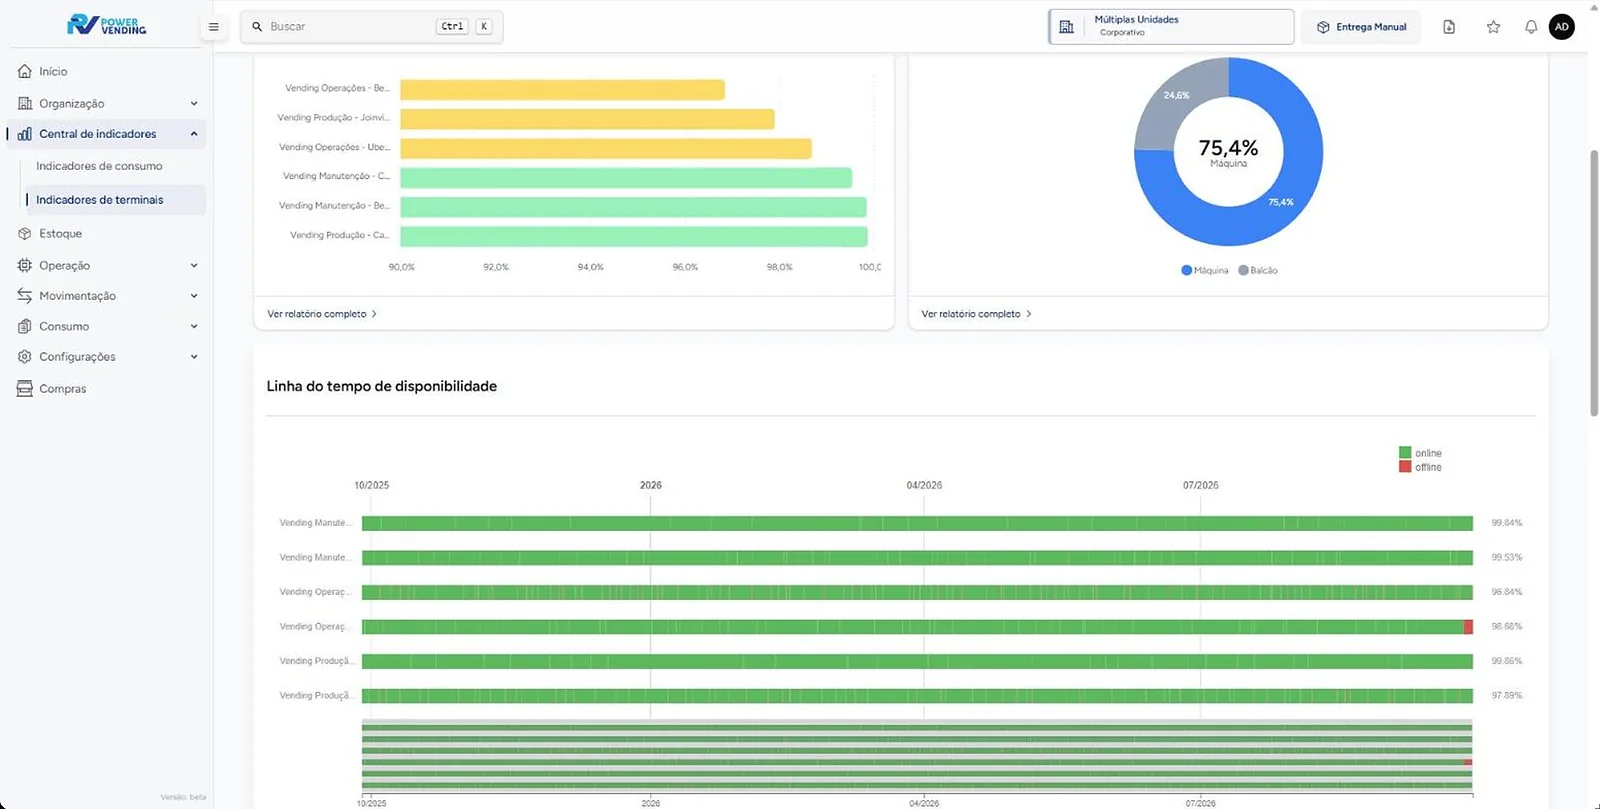Open notifications bell
This screenshot has width=1600, height=809.
(1531, 27)
